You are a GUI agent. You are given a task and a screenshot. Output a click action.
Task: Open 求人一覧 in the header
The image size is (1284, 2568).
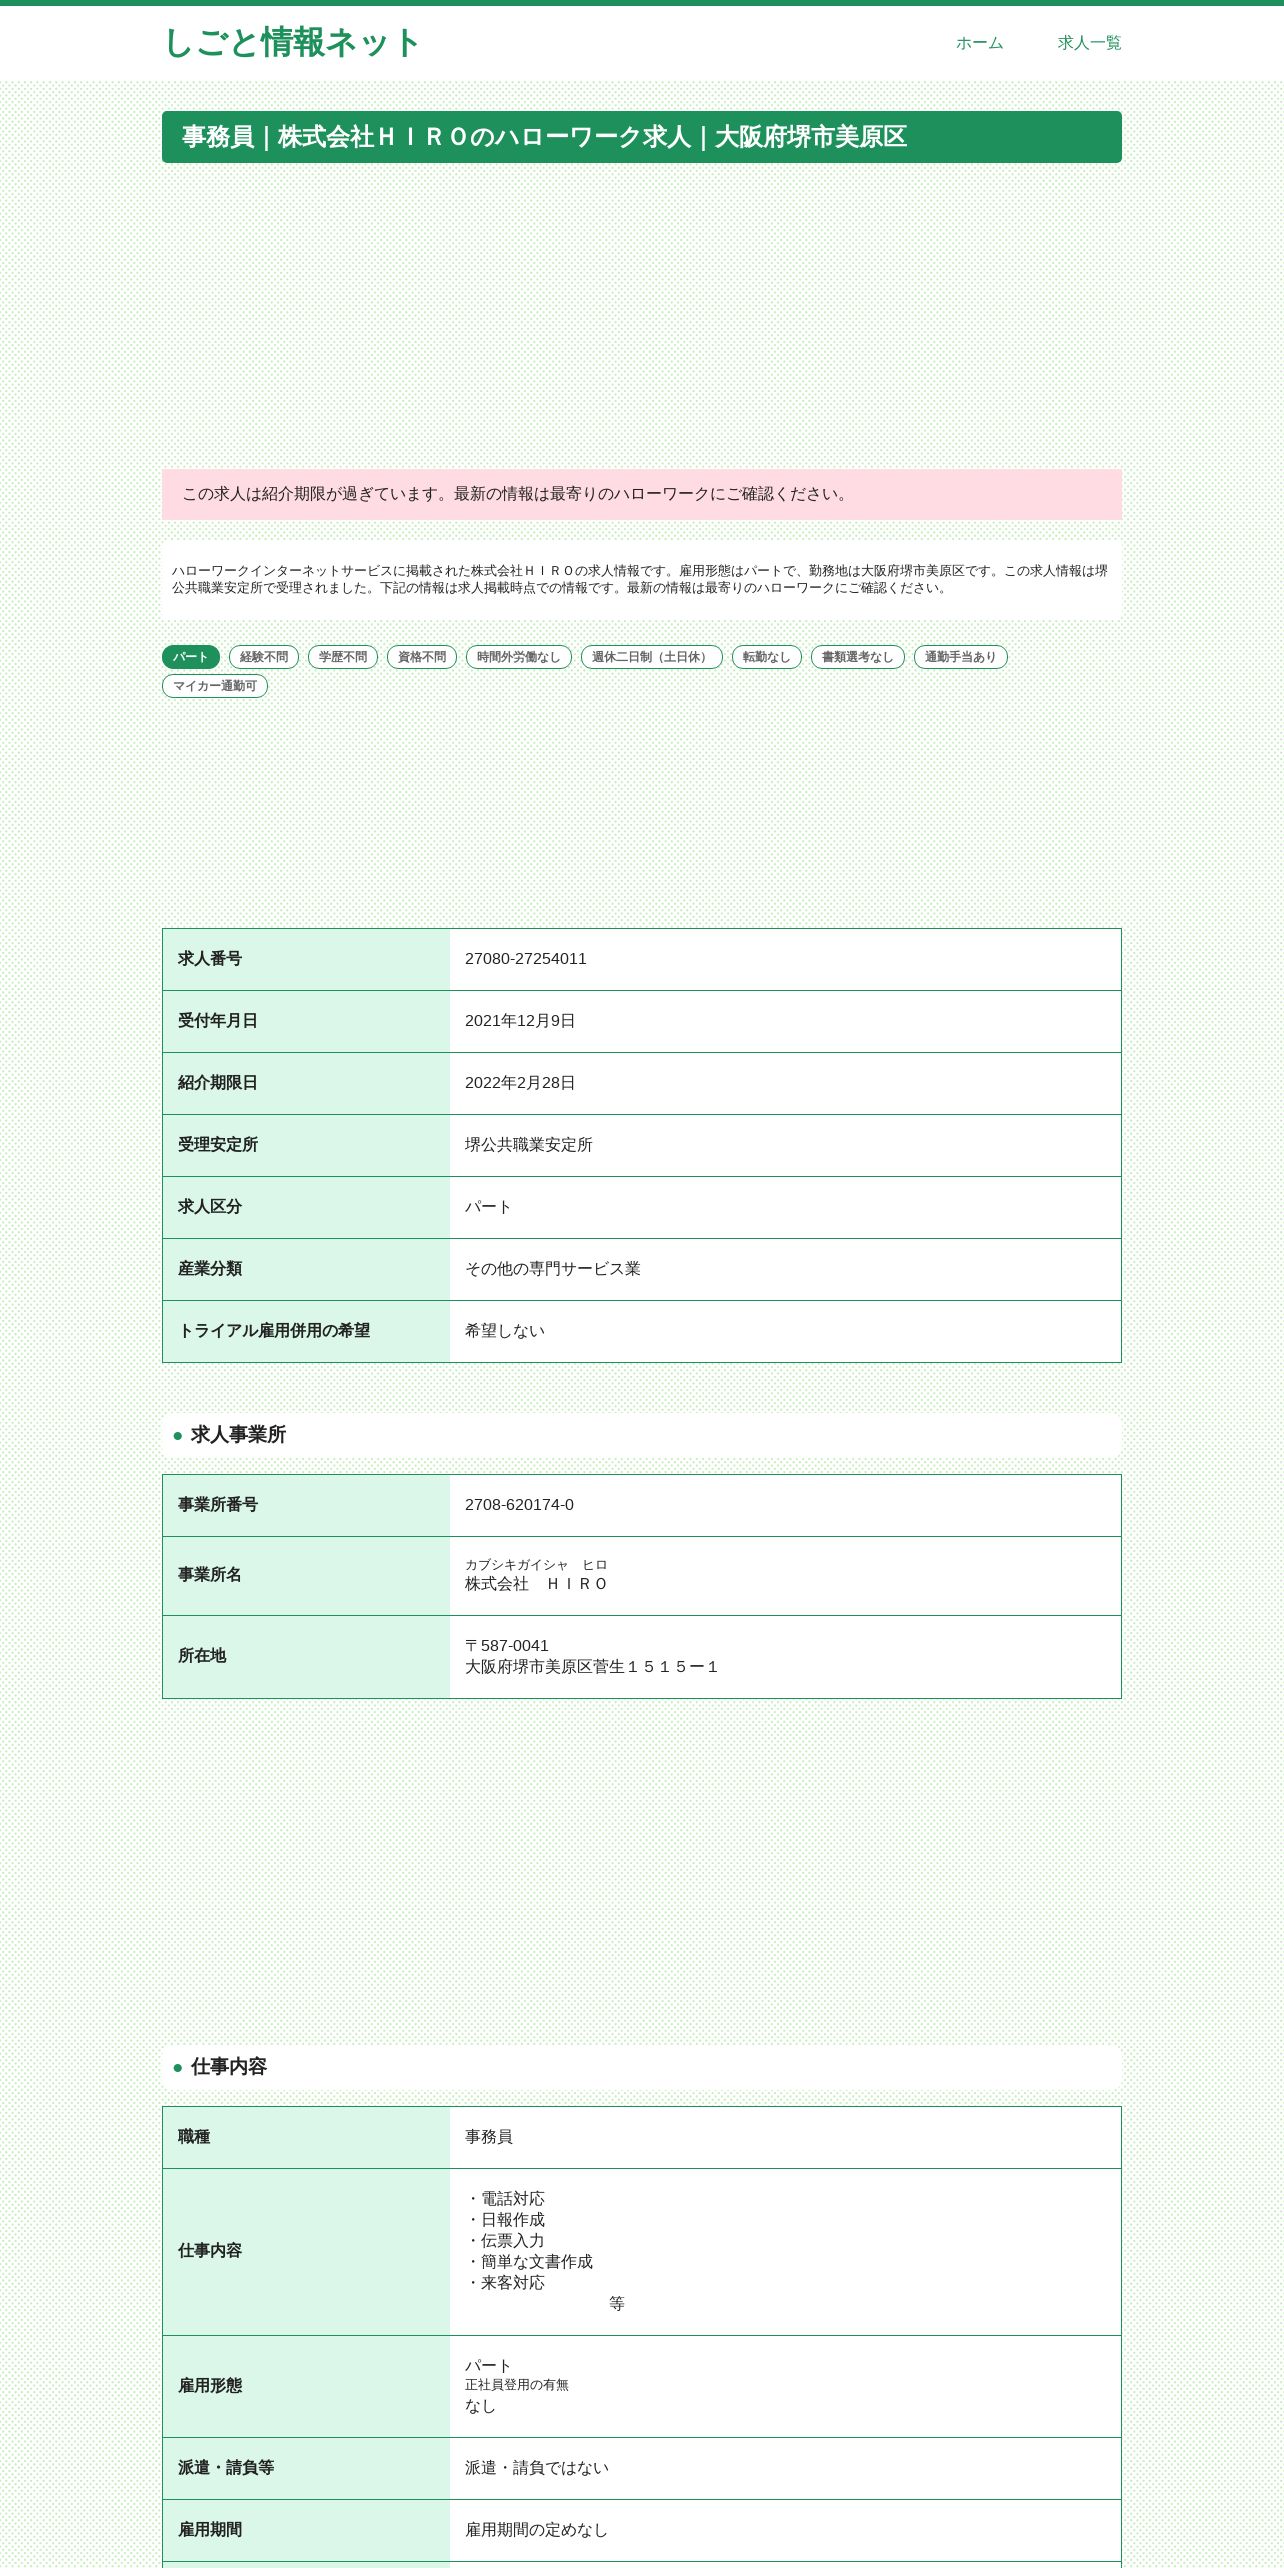click(x=1089, y=43)
